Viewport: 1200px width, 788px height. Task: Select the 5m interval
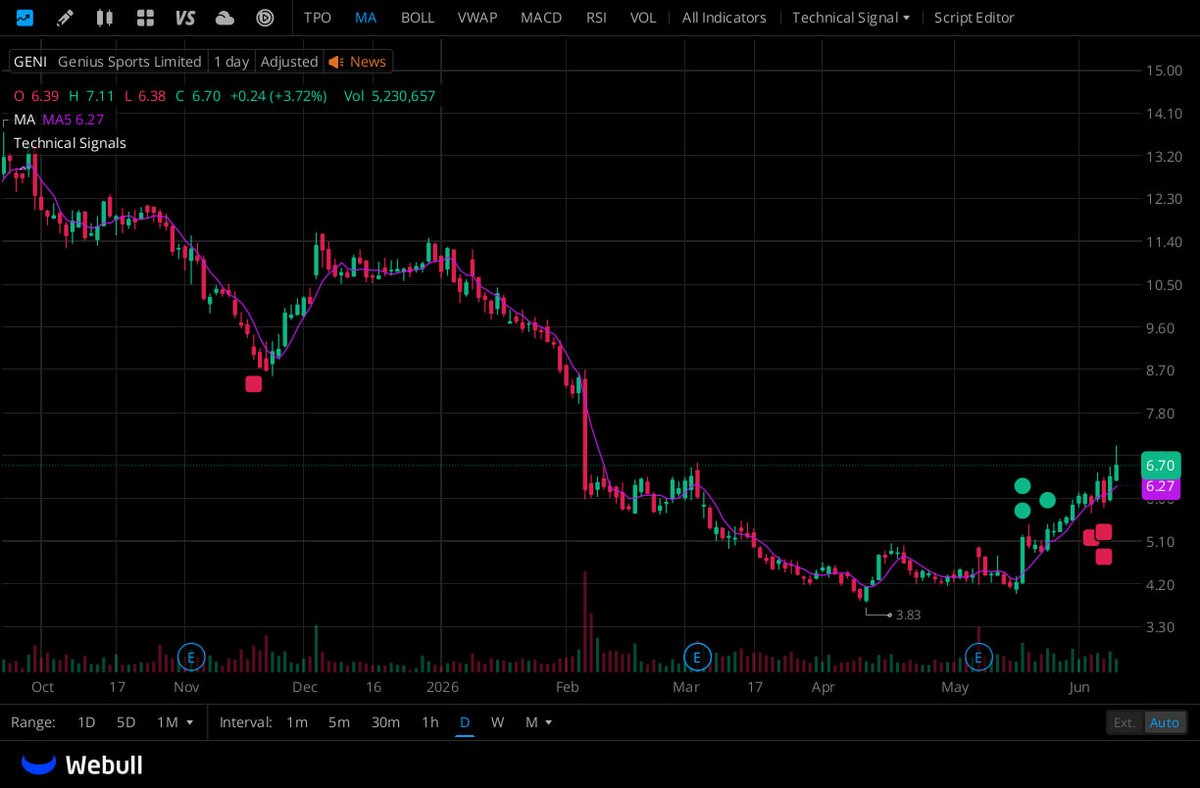pos(339,722)
